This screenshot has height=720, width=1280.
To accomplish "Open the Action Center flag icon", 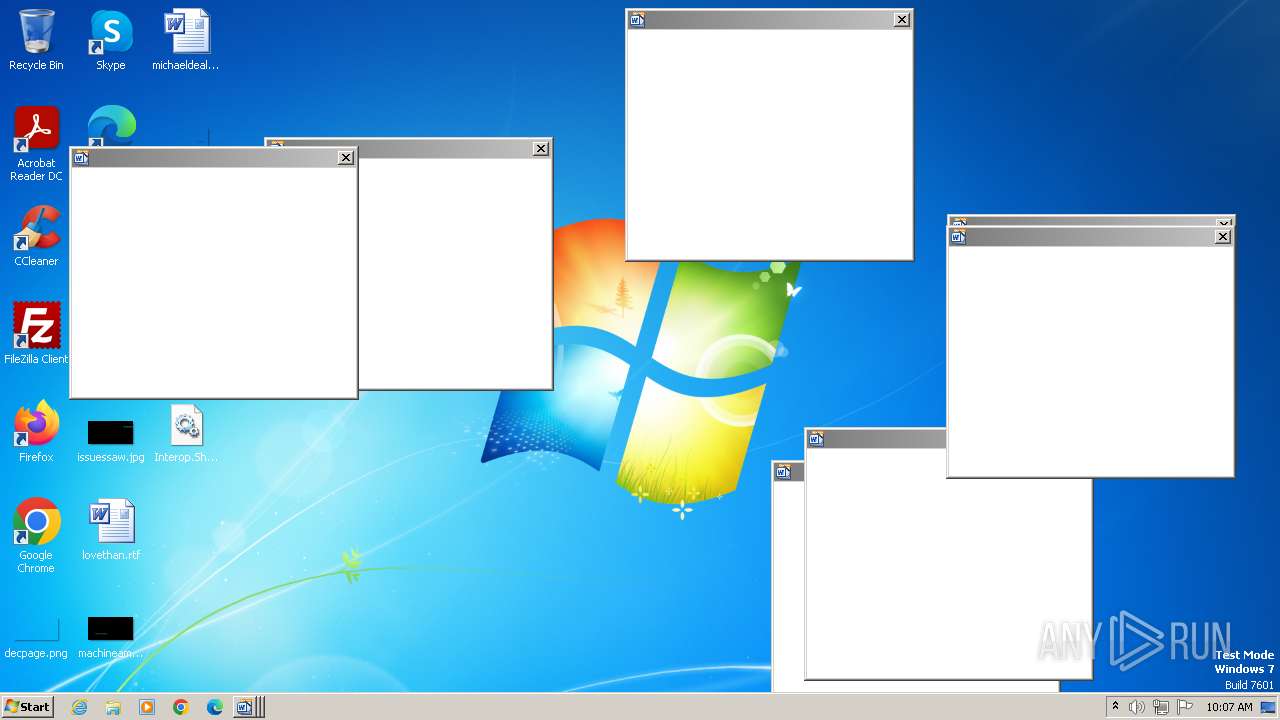I will (1185, 707).
